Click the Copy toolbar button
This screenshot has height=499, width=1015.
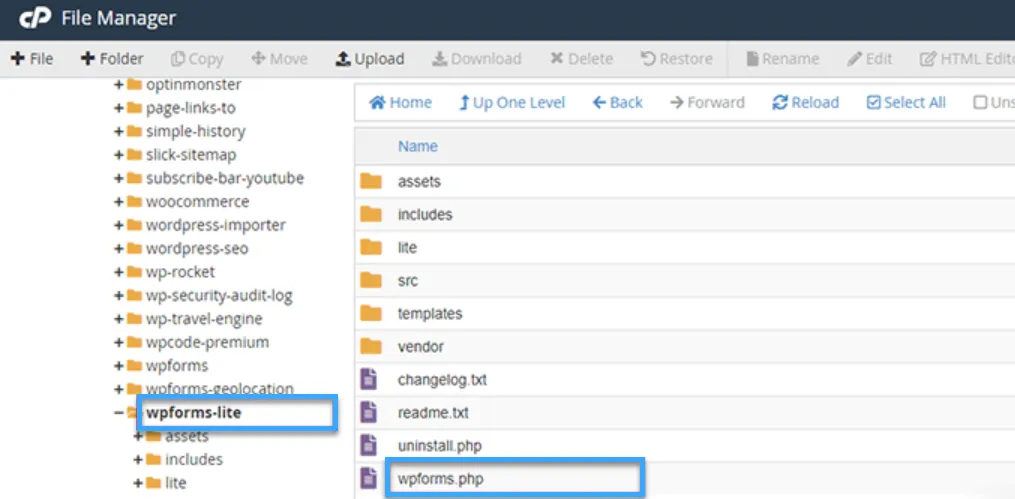click(197, 59)
